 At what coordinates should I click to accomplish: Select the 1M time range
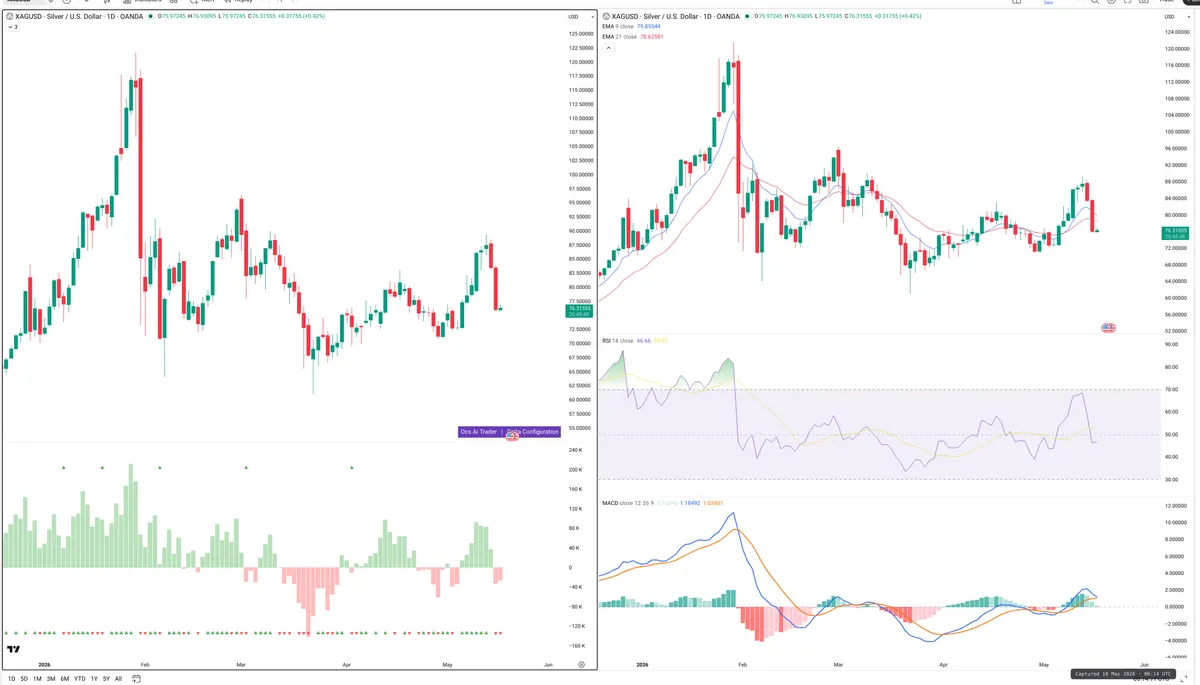pos(38,678)
